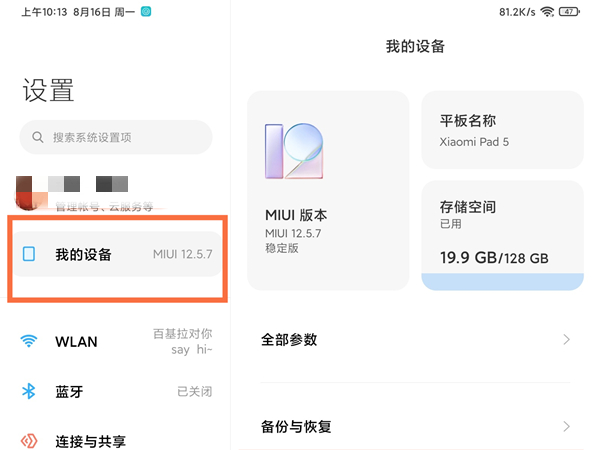
Task: Open 连接与共享 settings entry
Action: pos(116,440)
